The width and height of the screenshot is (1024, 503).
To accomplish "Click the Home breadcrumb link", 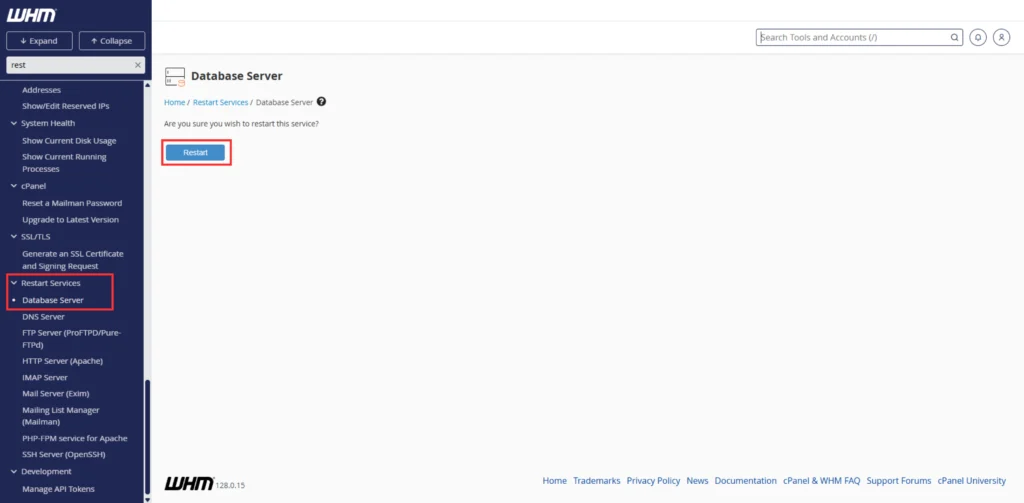I will click(174, 103).
